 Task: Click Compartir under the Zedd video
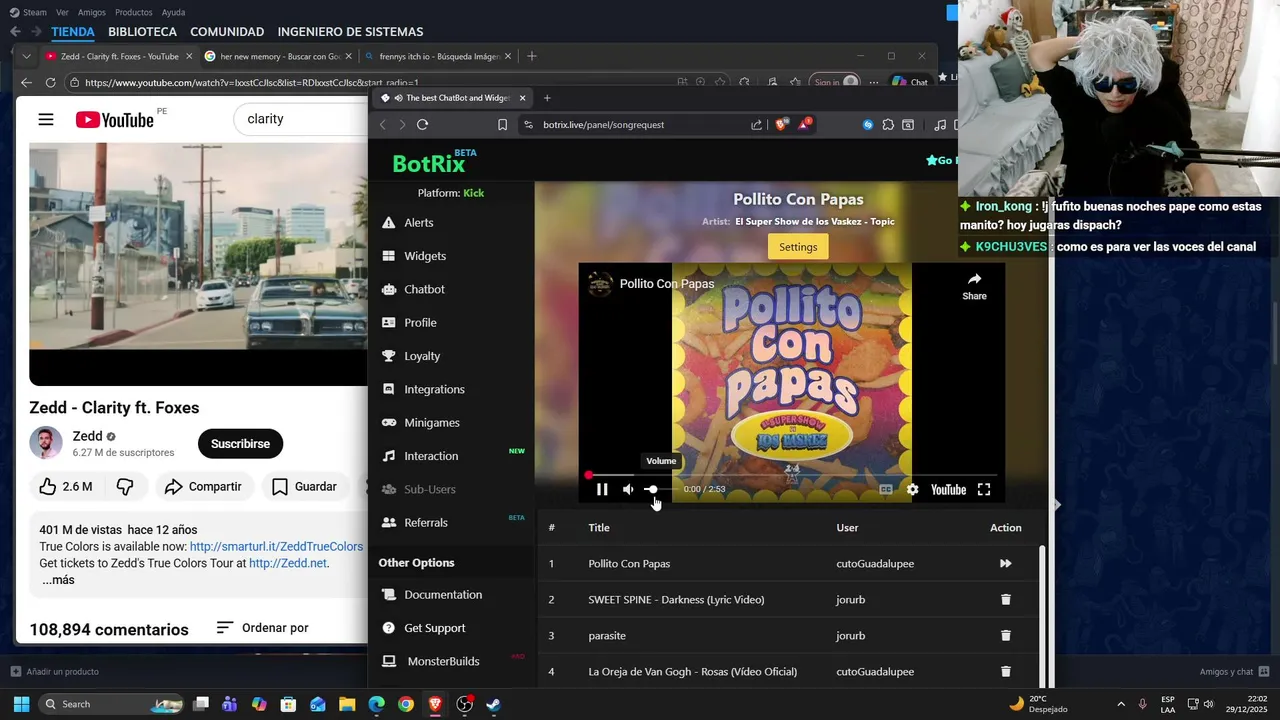[x=203, y=487]
